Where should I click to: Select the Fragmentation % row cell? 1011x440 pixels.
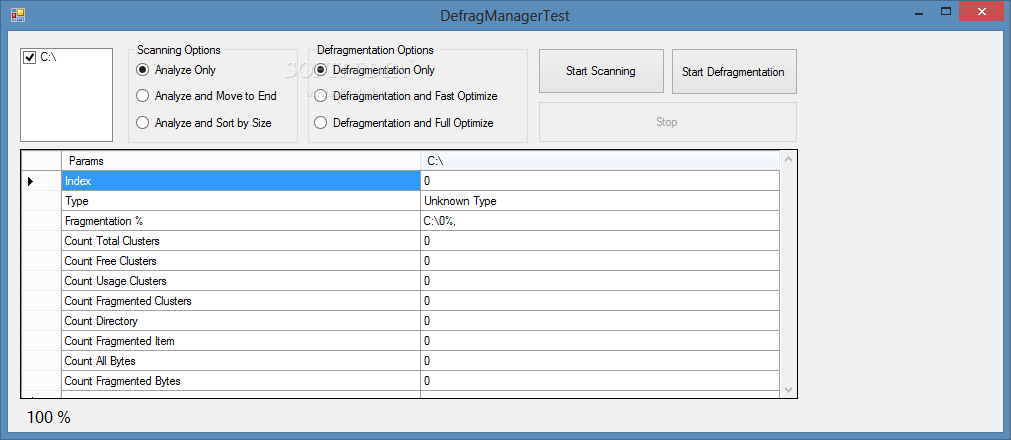(x=240, y=221)
